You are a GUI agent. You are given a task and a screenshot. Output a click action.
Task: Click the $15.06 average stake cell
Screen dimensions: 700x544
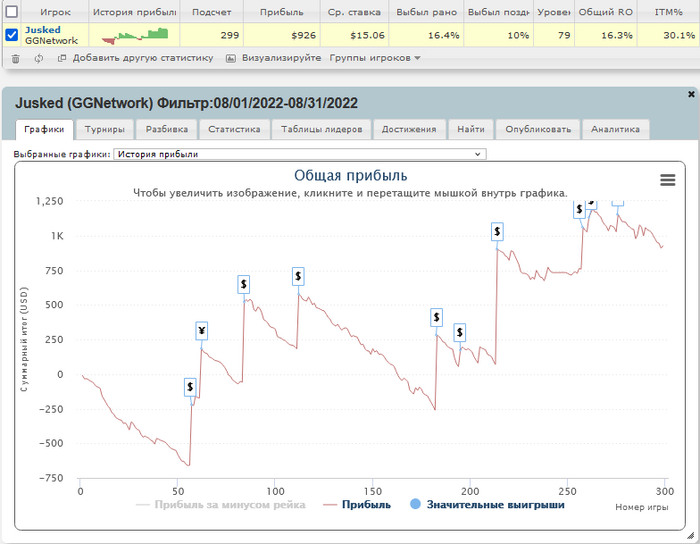click(x=354, y=35)
